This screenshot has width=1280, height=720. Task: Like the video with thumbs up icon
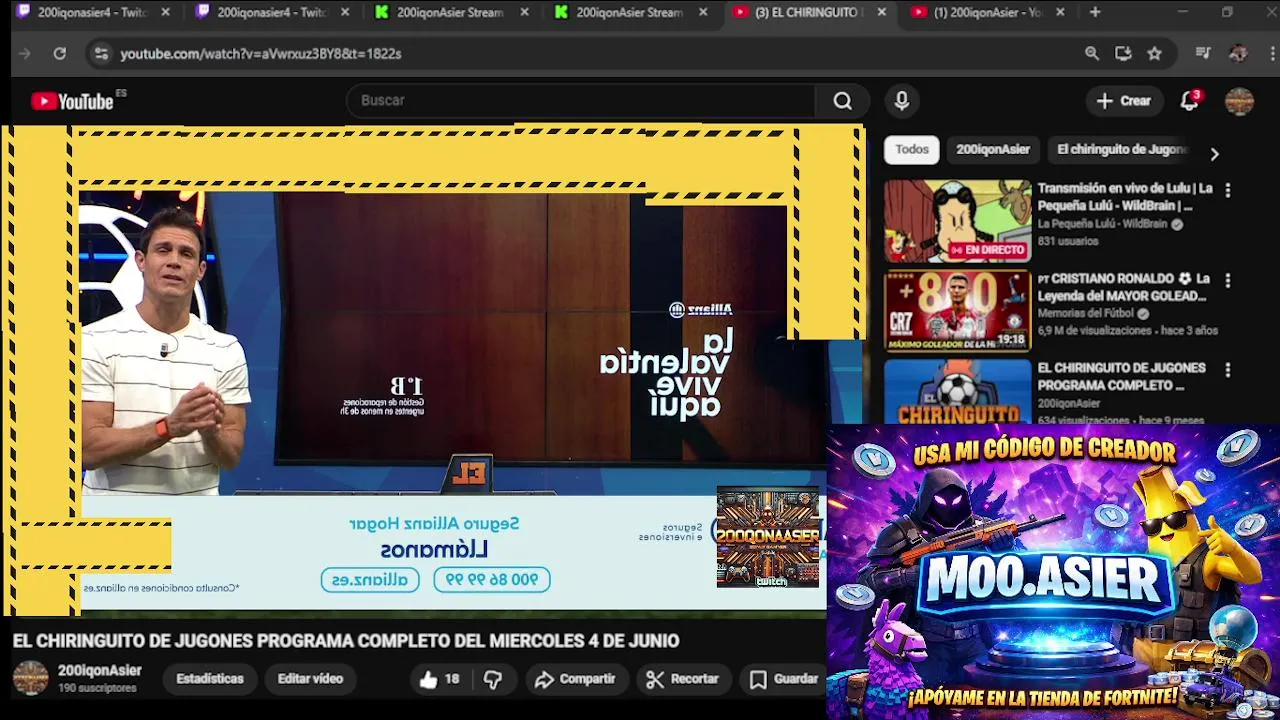(429, 680)
